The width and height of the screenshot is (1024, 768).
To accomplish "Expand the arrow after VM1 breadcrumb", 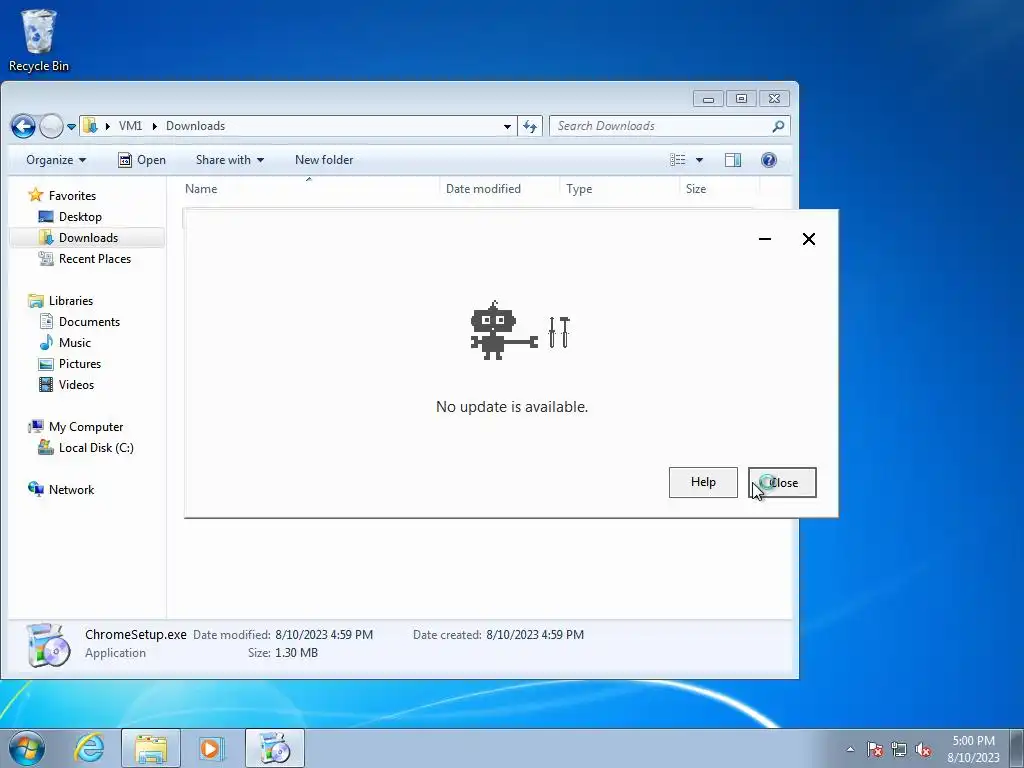I will (x=155, y=126).
